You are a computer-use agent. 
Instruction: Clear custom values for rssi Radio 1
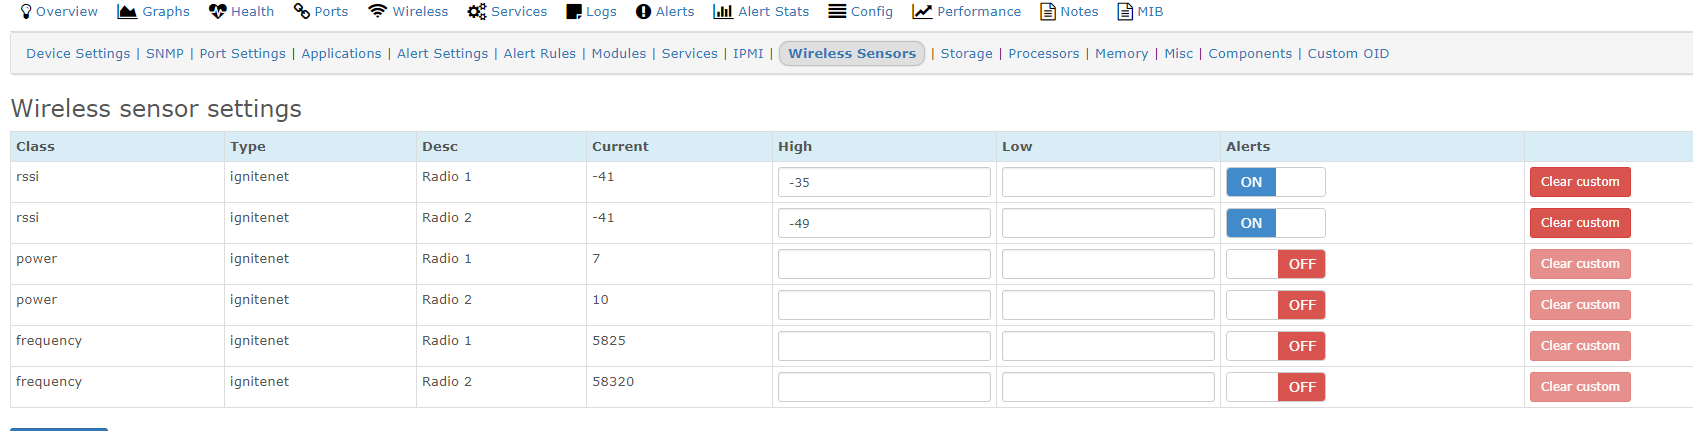click(x=1579, y=182)
